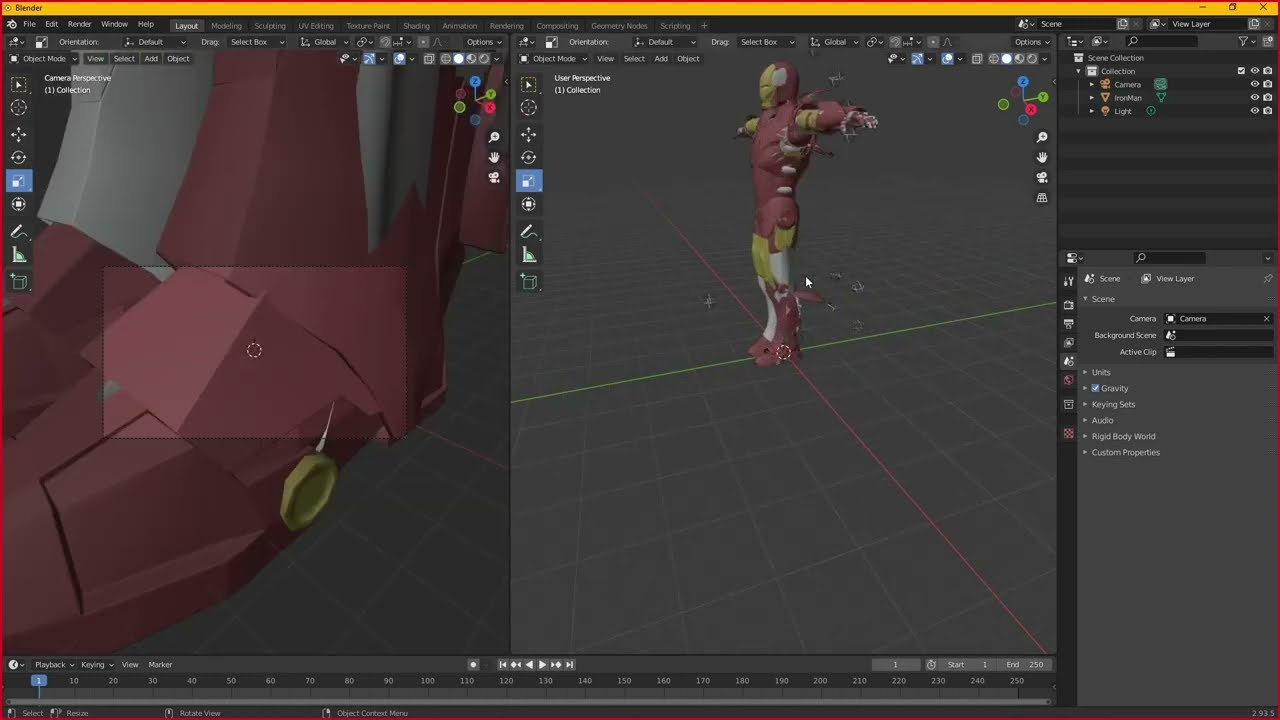Click zoom magnifier gizmo in right viewport

point(1042,137)
